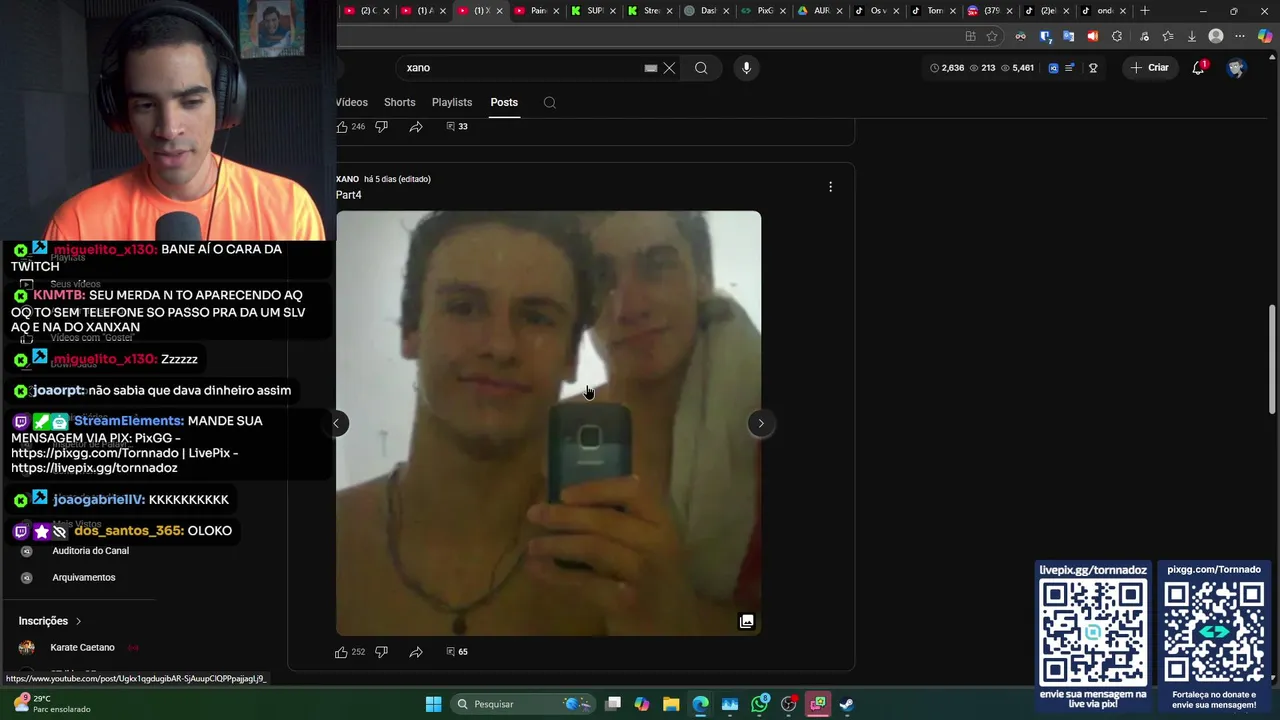Clear the "xano" search text with X
Screen dimensions: 1280x720
(x=669, y=68)
